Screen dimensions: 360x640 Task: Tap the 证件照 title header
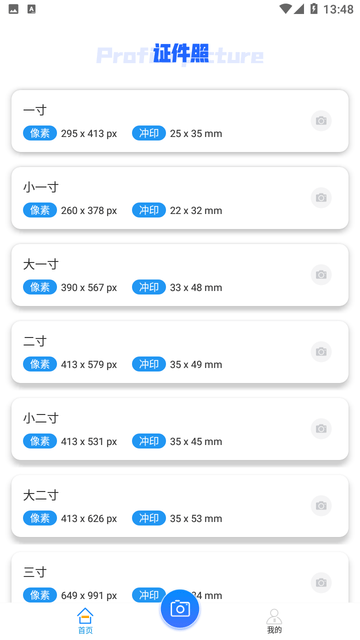[180, 54]
